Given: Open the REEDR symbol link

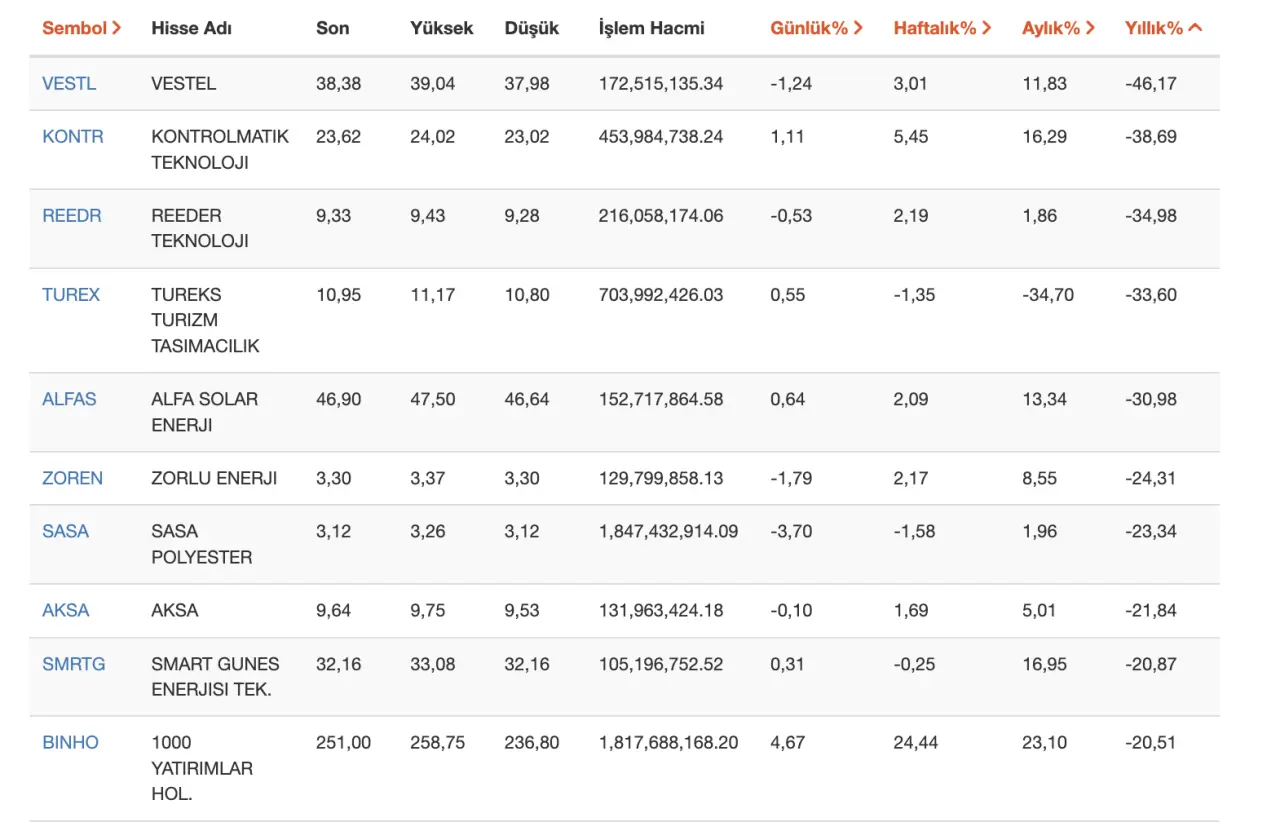Looking at the screenshot, I should point(72,216).
